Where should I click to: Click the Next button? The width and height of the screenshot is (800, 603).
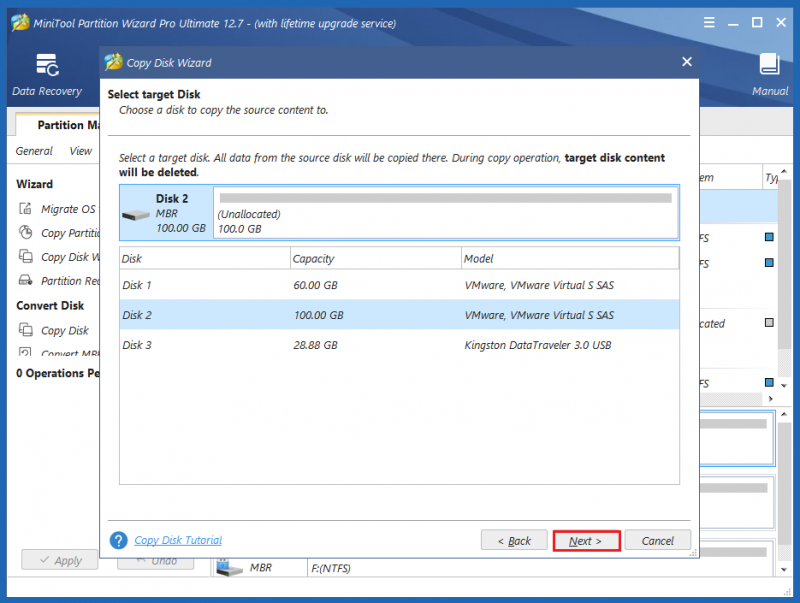click(586, 541)
